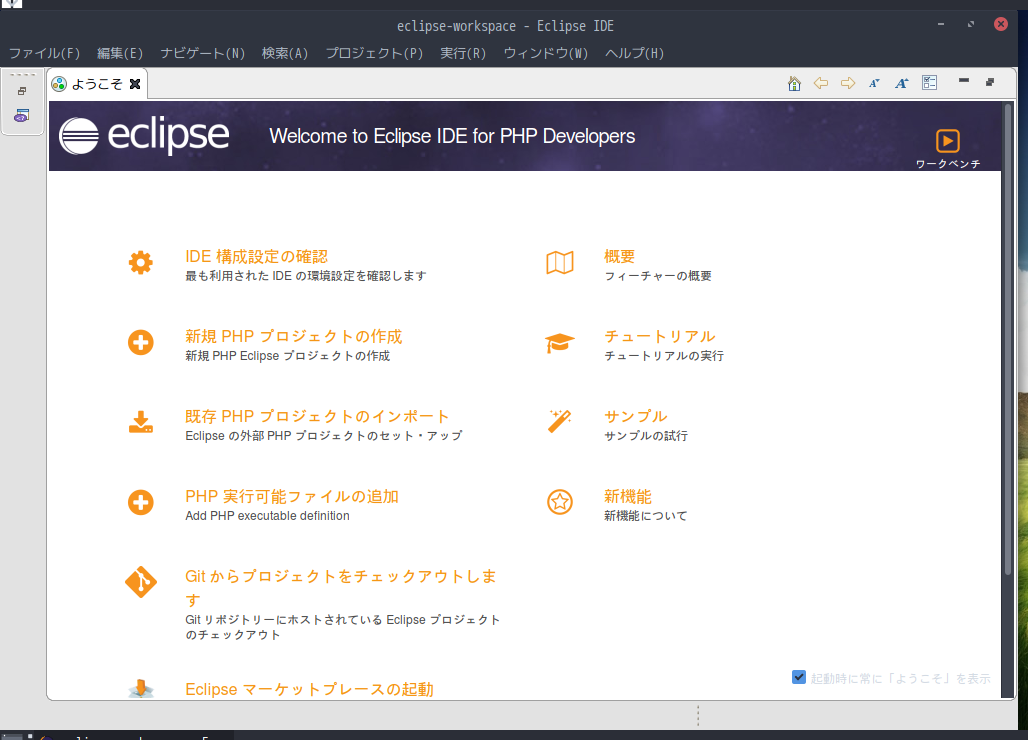Open Eclipse マーケットプレースの起動 link
The image size is (1028, 740).
pos(309,689)
